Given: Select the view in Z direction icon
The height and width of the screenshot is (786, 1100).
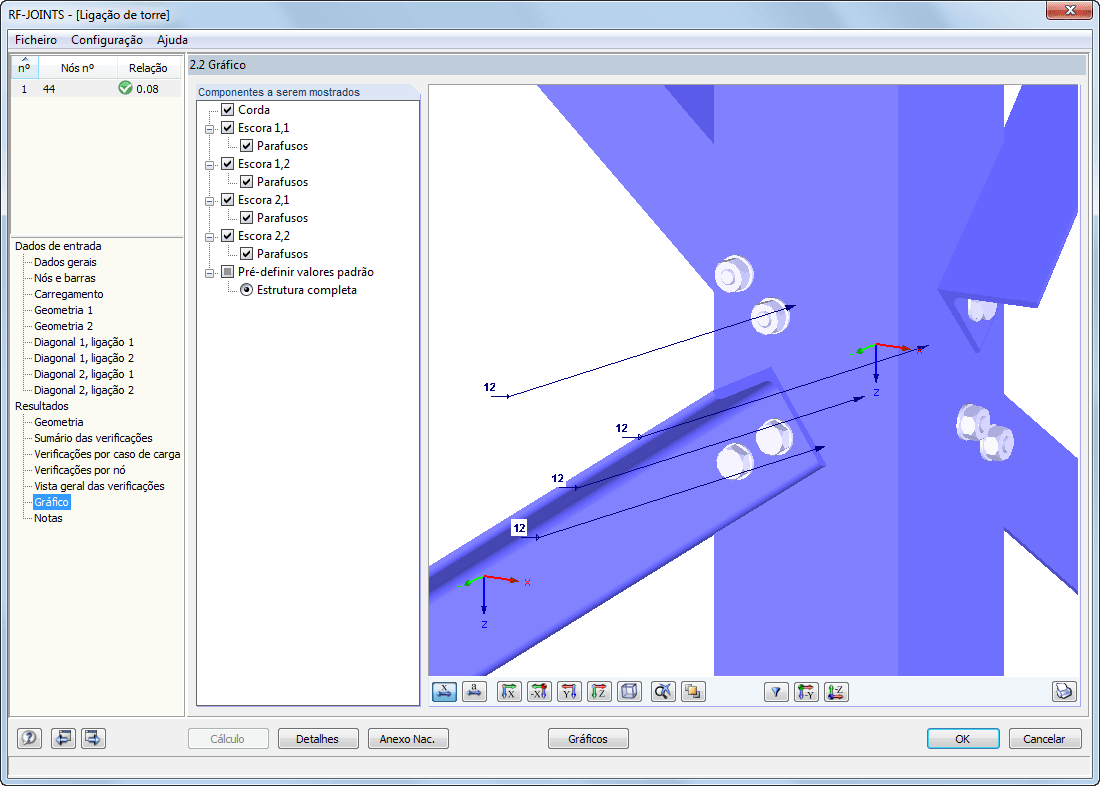Looking at the screenshot, I should 598,691.
